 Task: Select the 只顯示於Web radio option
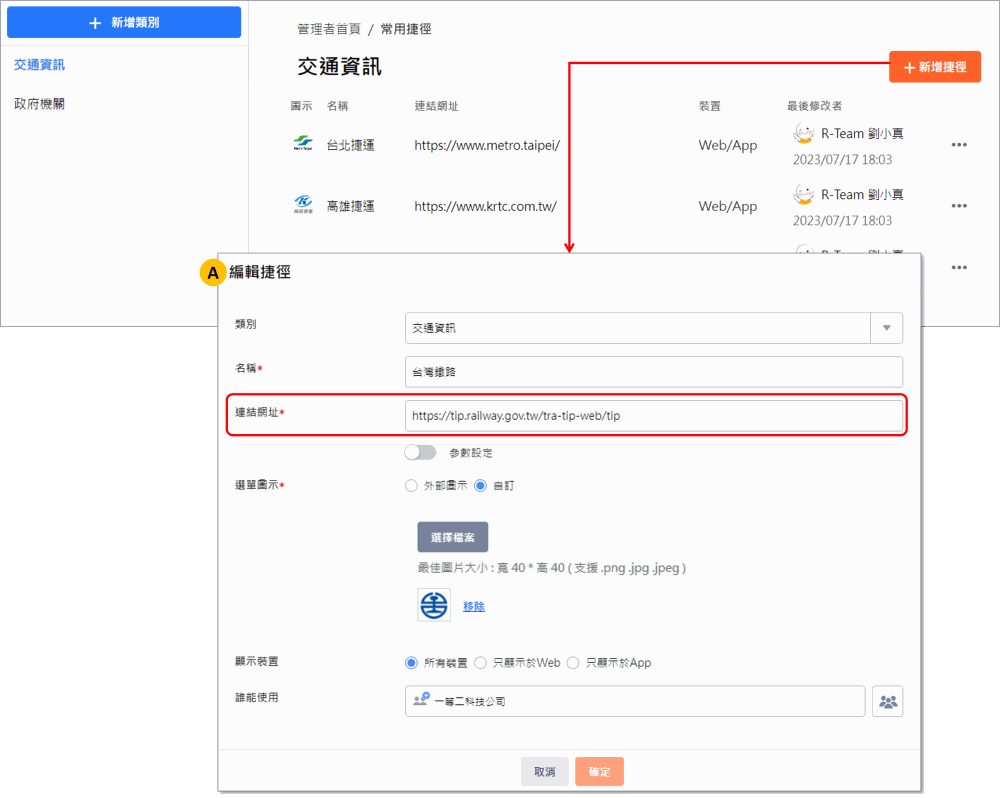[480, 663]
